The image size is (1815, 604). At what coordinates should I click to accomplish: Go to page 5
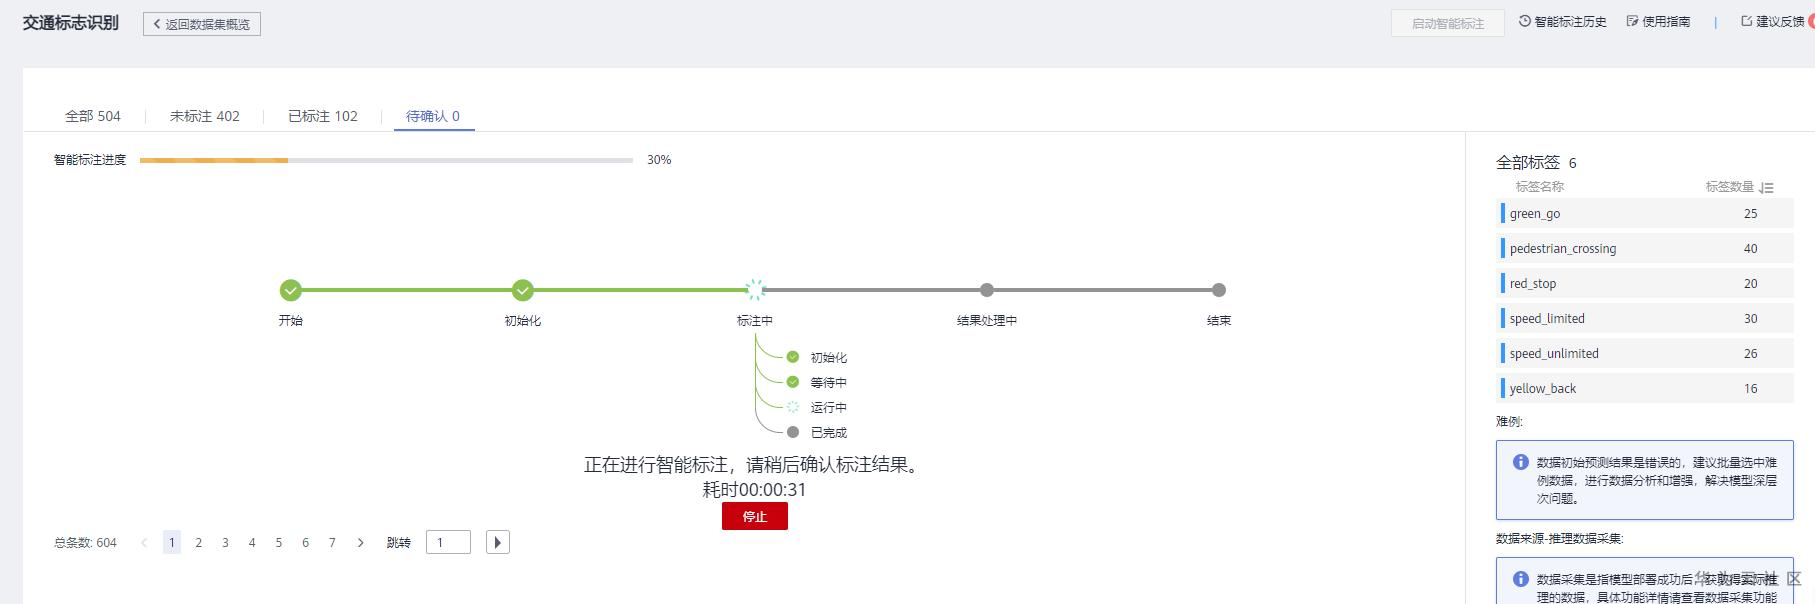pos(279,543)
